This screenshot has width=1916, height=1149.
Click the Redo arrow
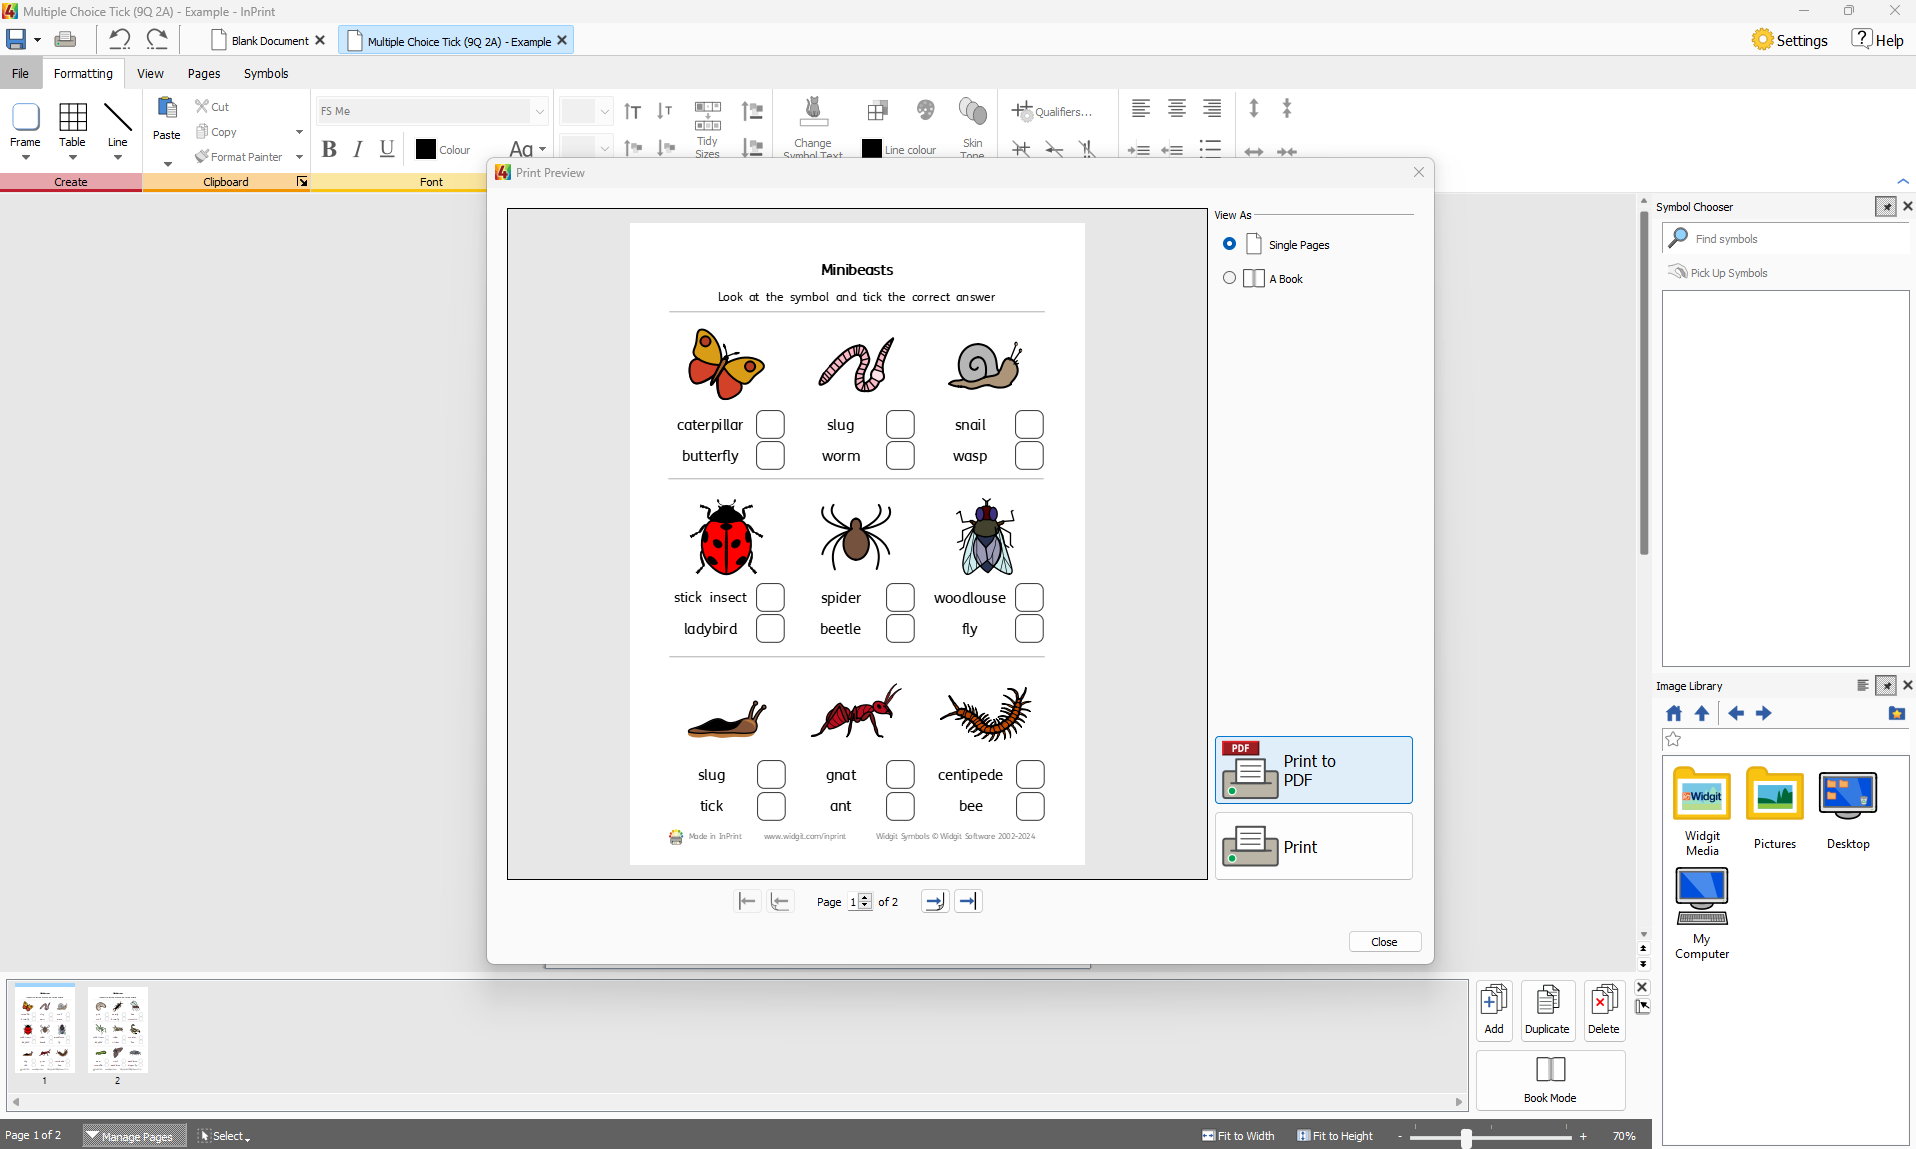(157, 40)
